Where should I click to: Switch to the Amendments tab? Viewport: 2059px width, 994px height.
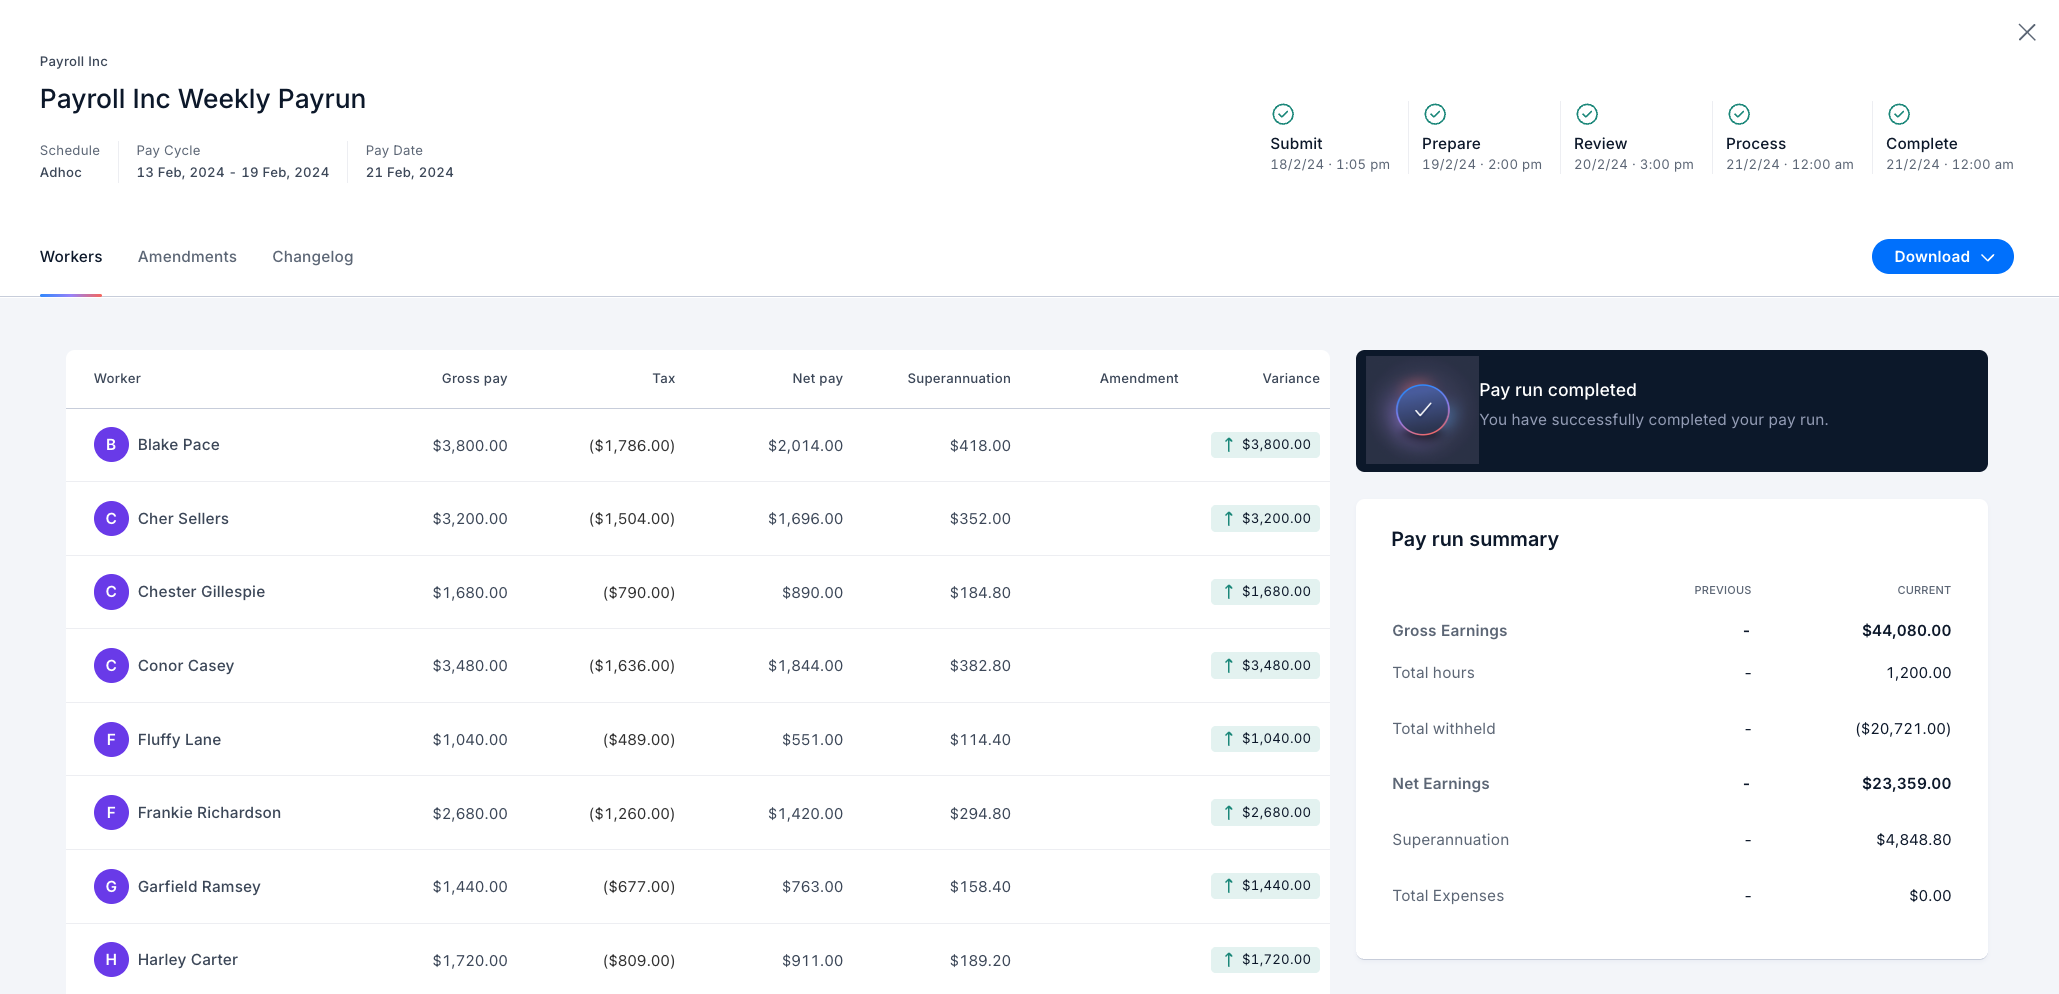187,257
